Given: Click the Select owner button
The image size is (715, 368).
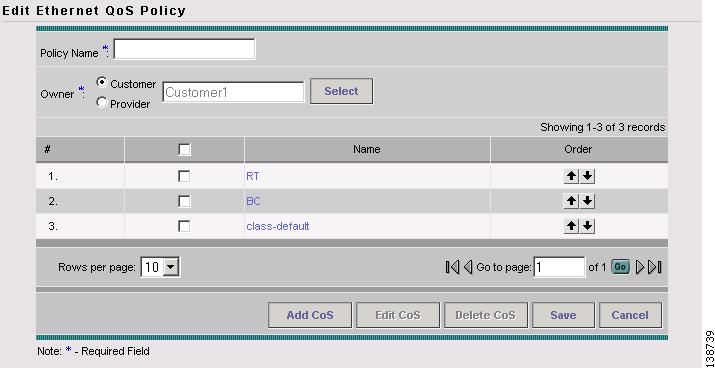Looking at the screenshot, I should [341, 91].
